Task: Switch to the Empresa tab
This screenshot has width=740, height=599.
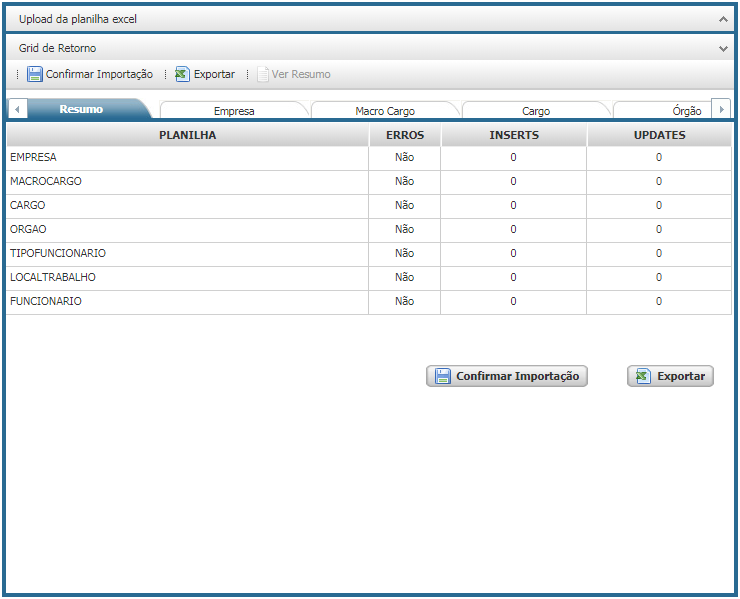Action: pyautogui.click(x=233, y=111)
